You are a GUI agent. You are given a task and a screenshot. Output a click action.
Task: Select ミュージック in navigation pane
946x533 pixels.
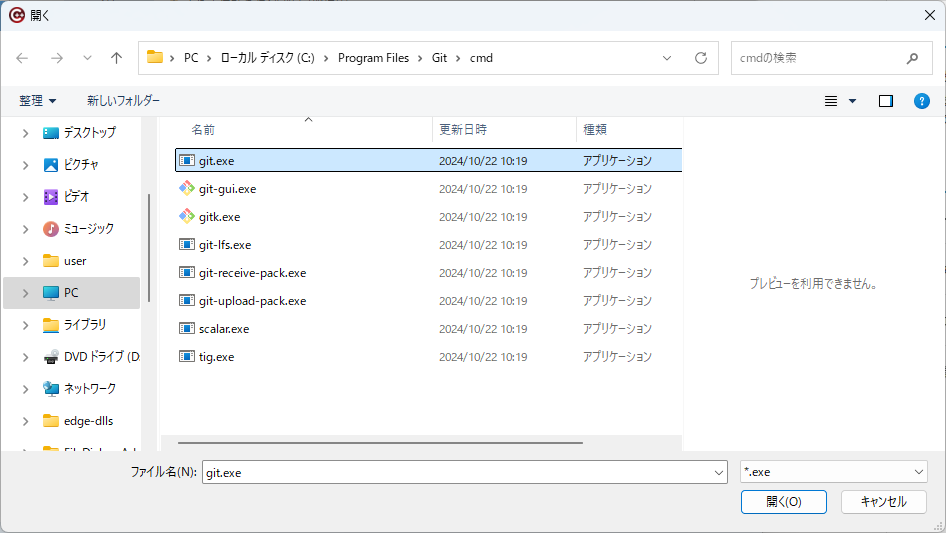tap(89, 229)
